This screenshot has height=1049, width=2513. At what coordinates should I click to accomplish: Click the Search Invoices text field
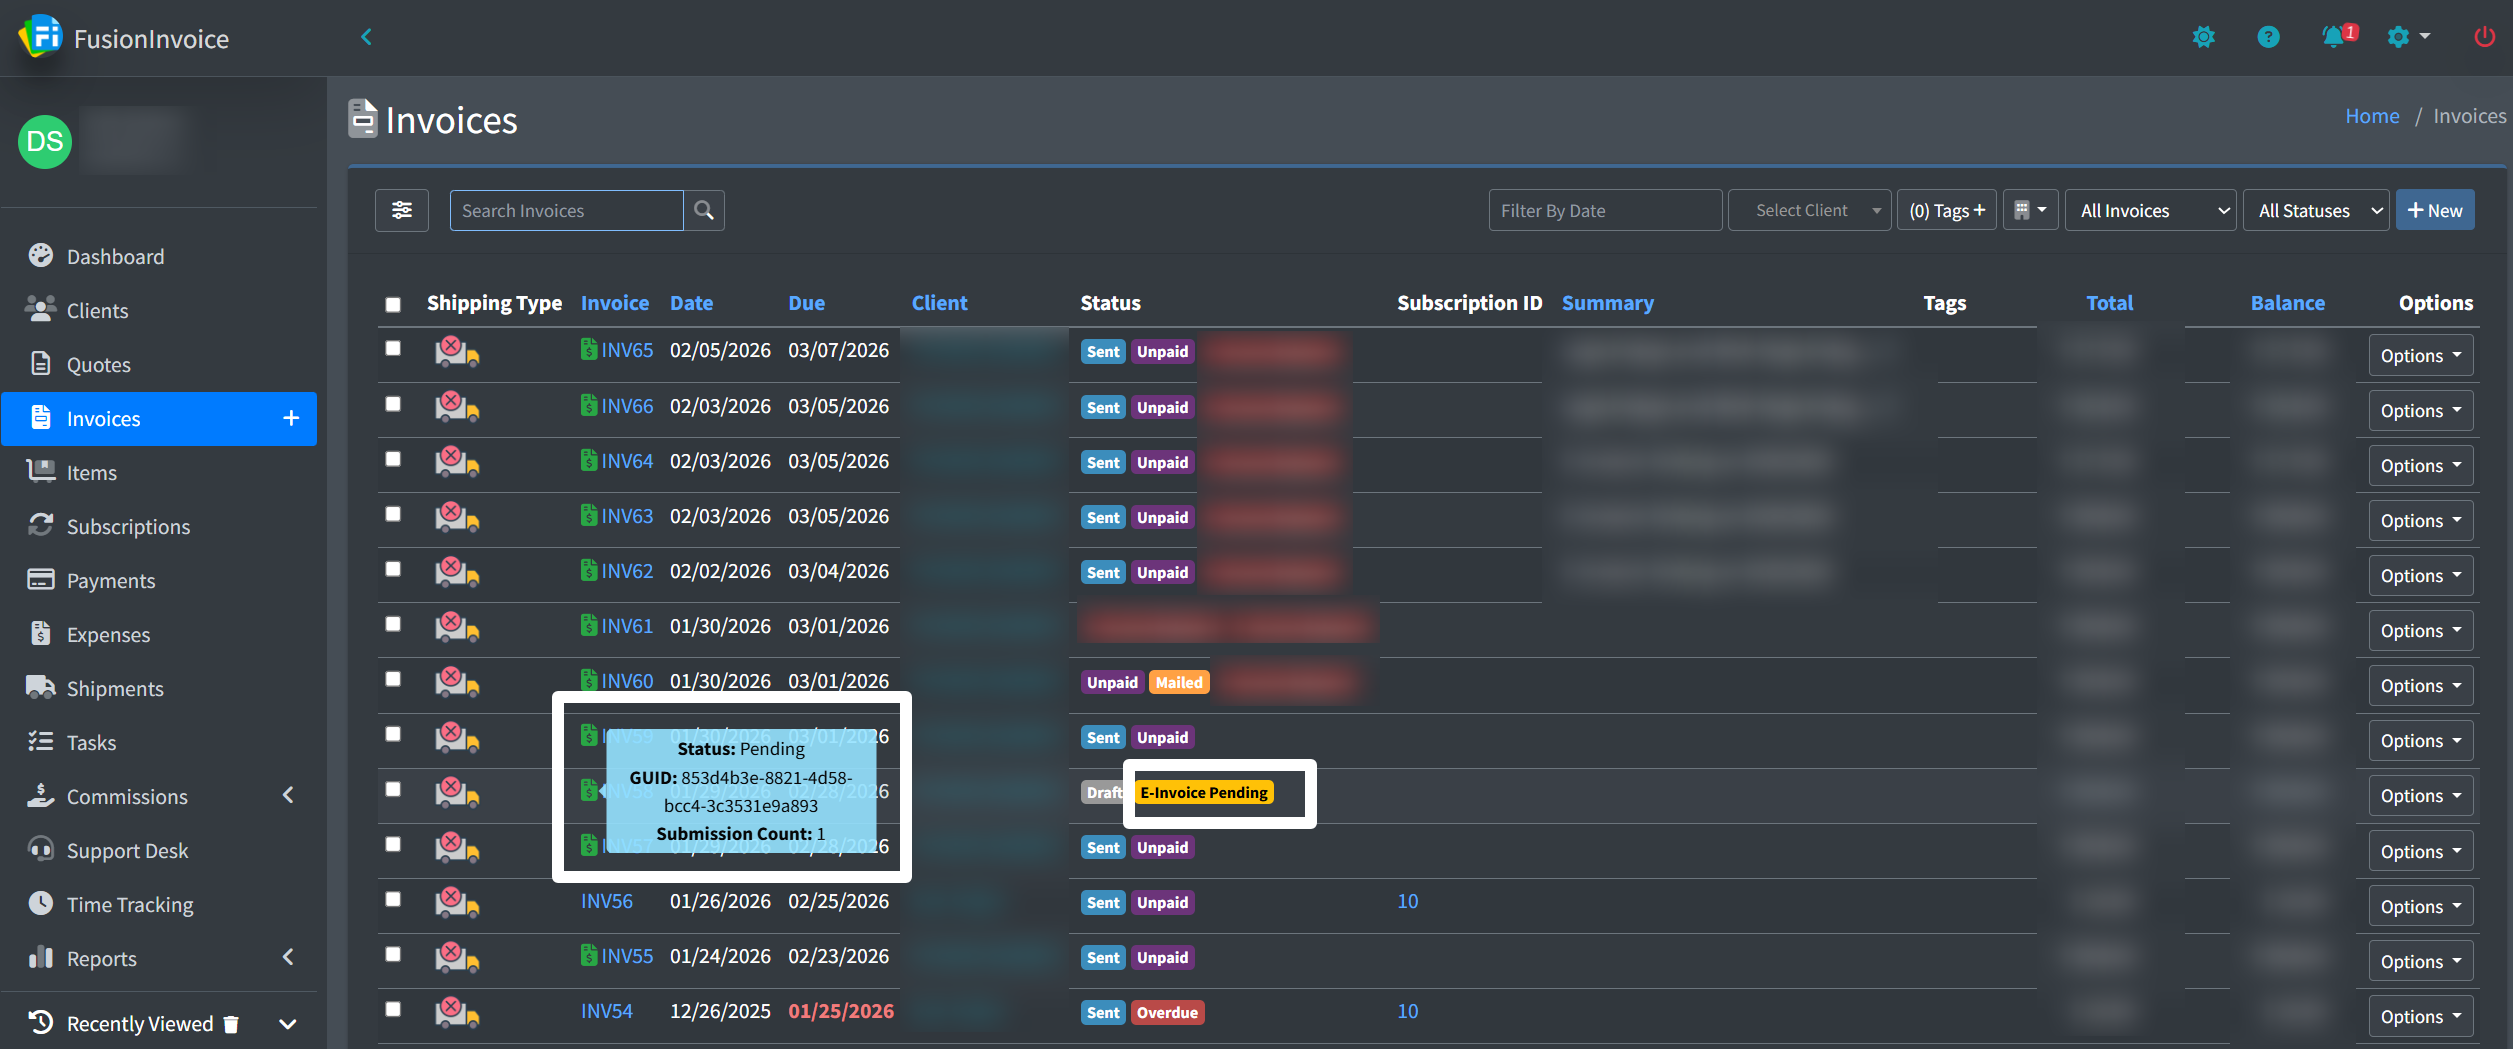coord(566,210)
